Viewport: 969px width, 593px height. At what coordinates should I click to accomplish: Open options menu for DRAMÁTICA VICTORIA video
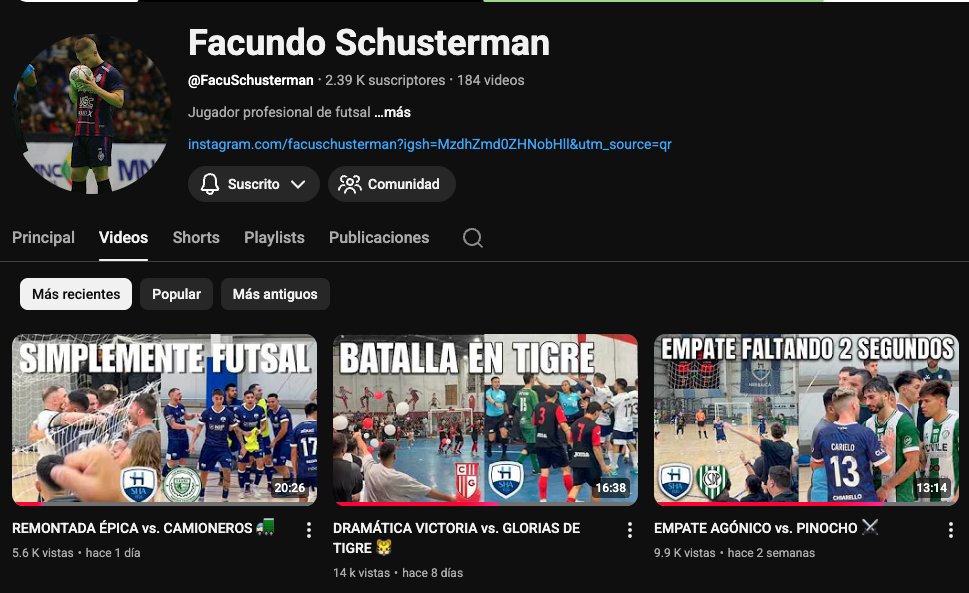click(629, 529)
